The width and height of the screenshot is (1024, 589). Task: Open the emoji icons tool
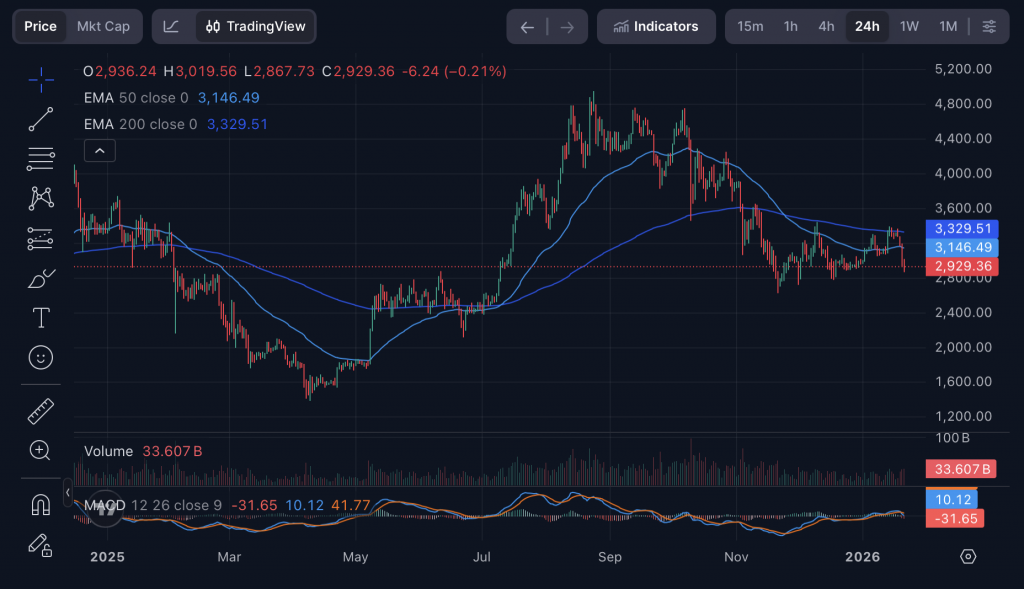41,357
